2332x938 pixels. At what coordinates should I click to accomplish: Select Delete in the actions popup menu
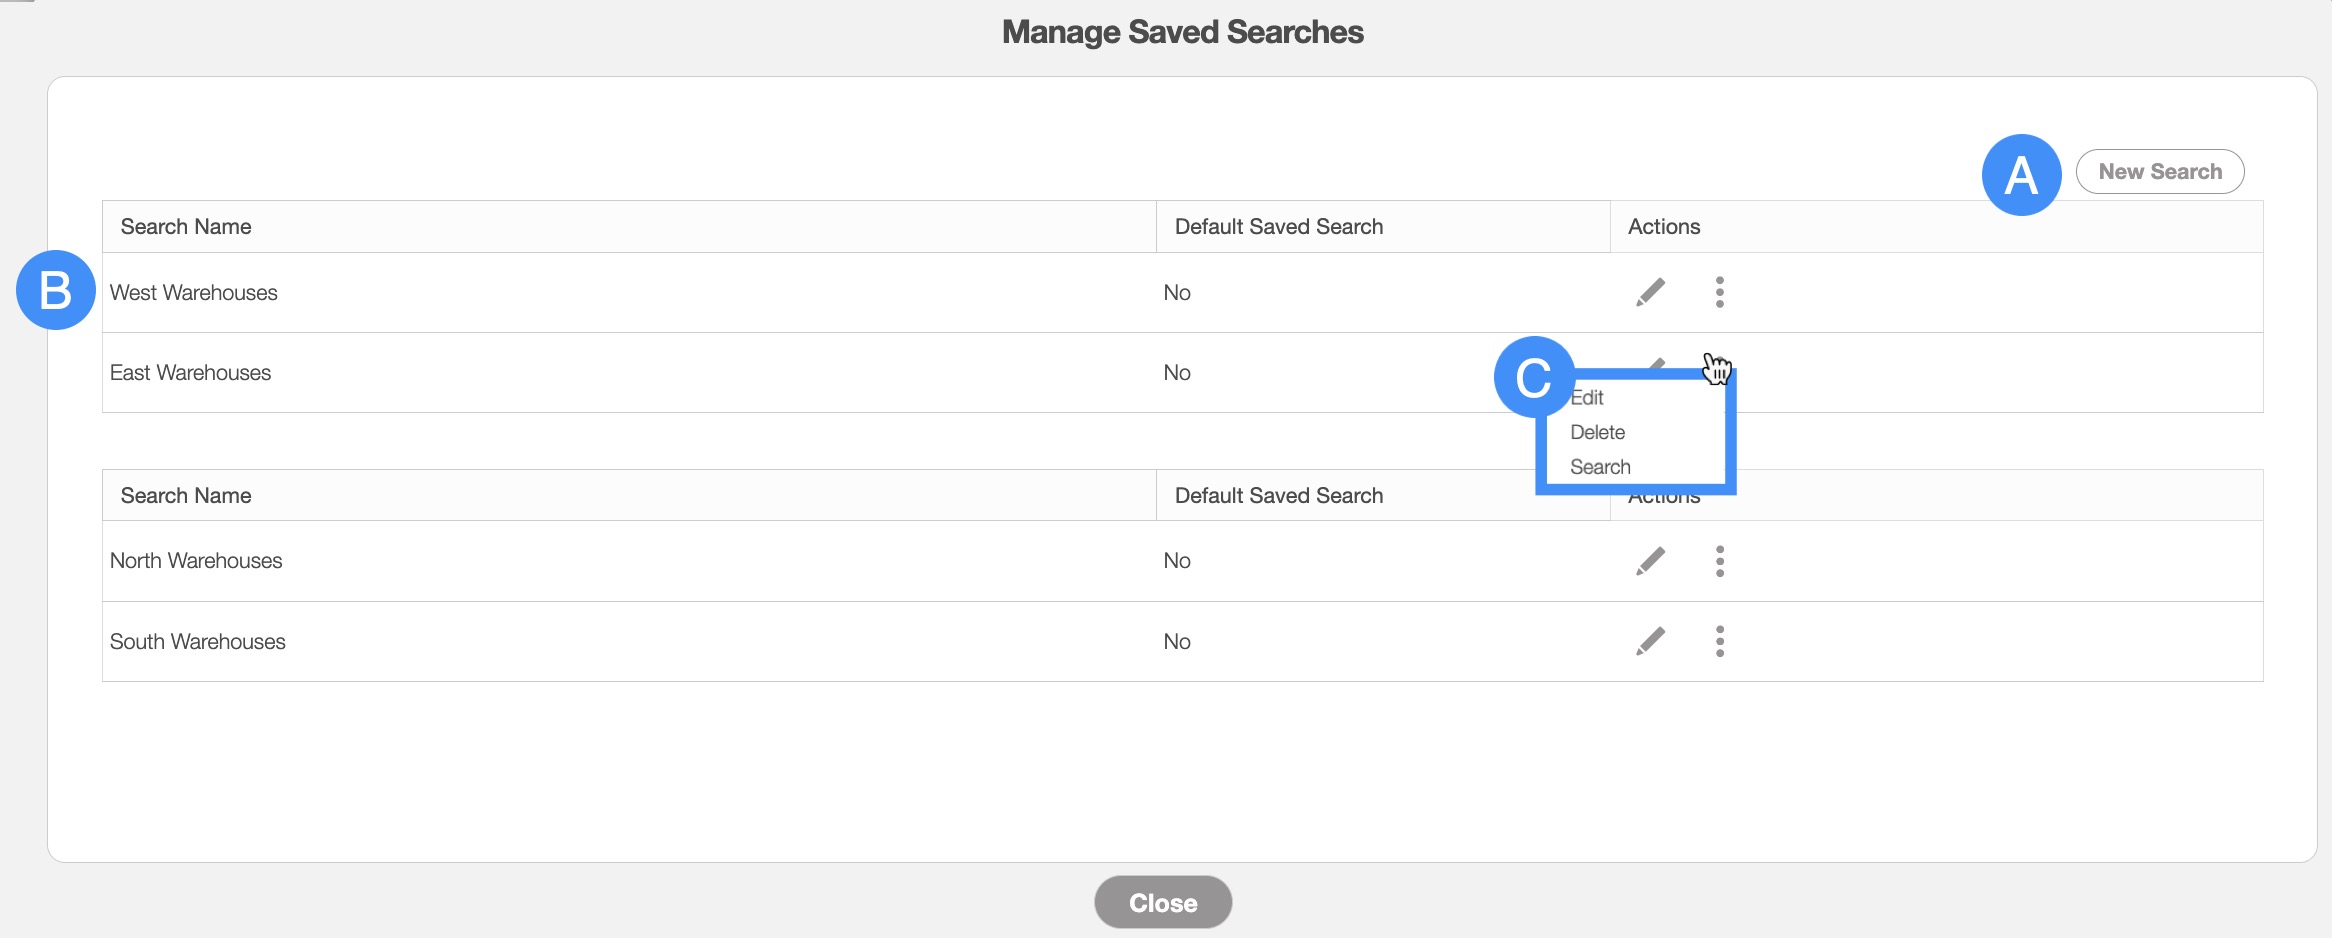(x=1597, y=432)
